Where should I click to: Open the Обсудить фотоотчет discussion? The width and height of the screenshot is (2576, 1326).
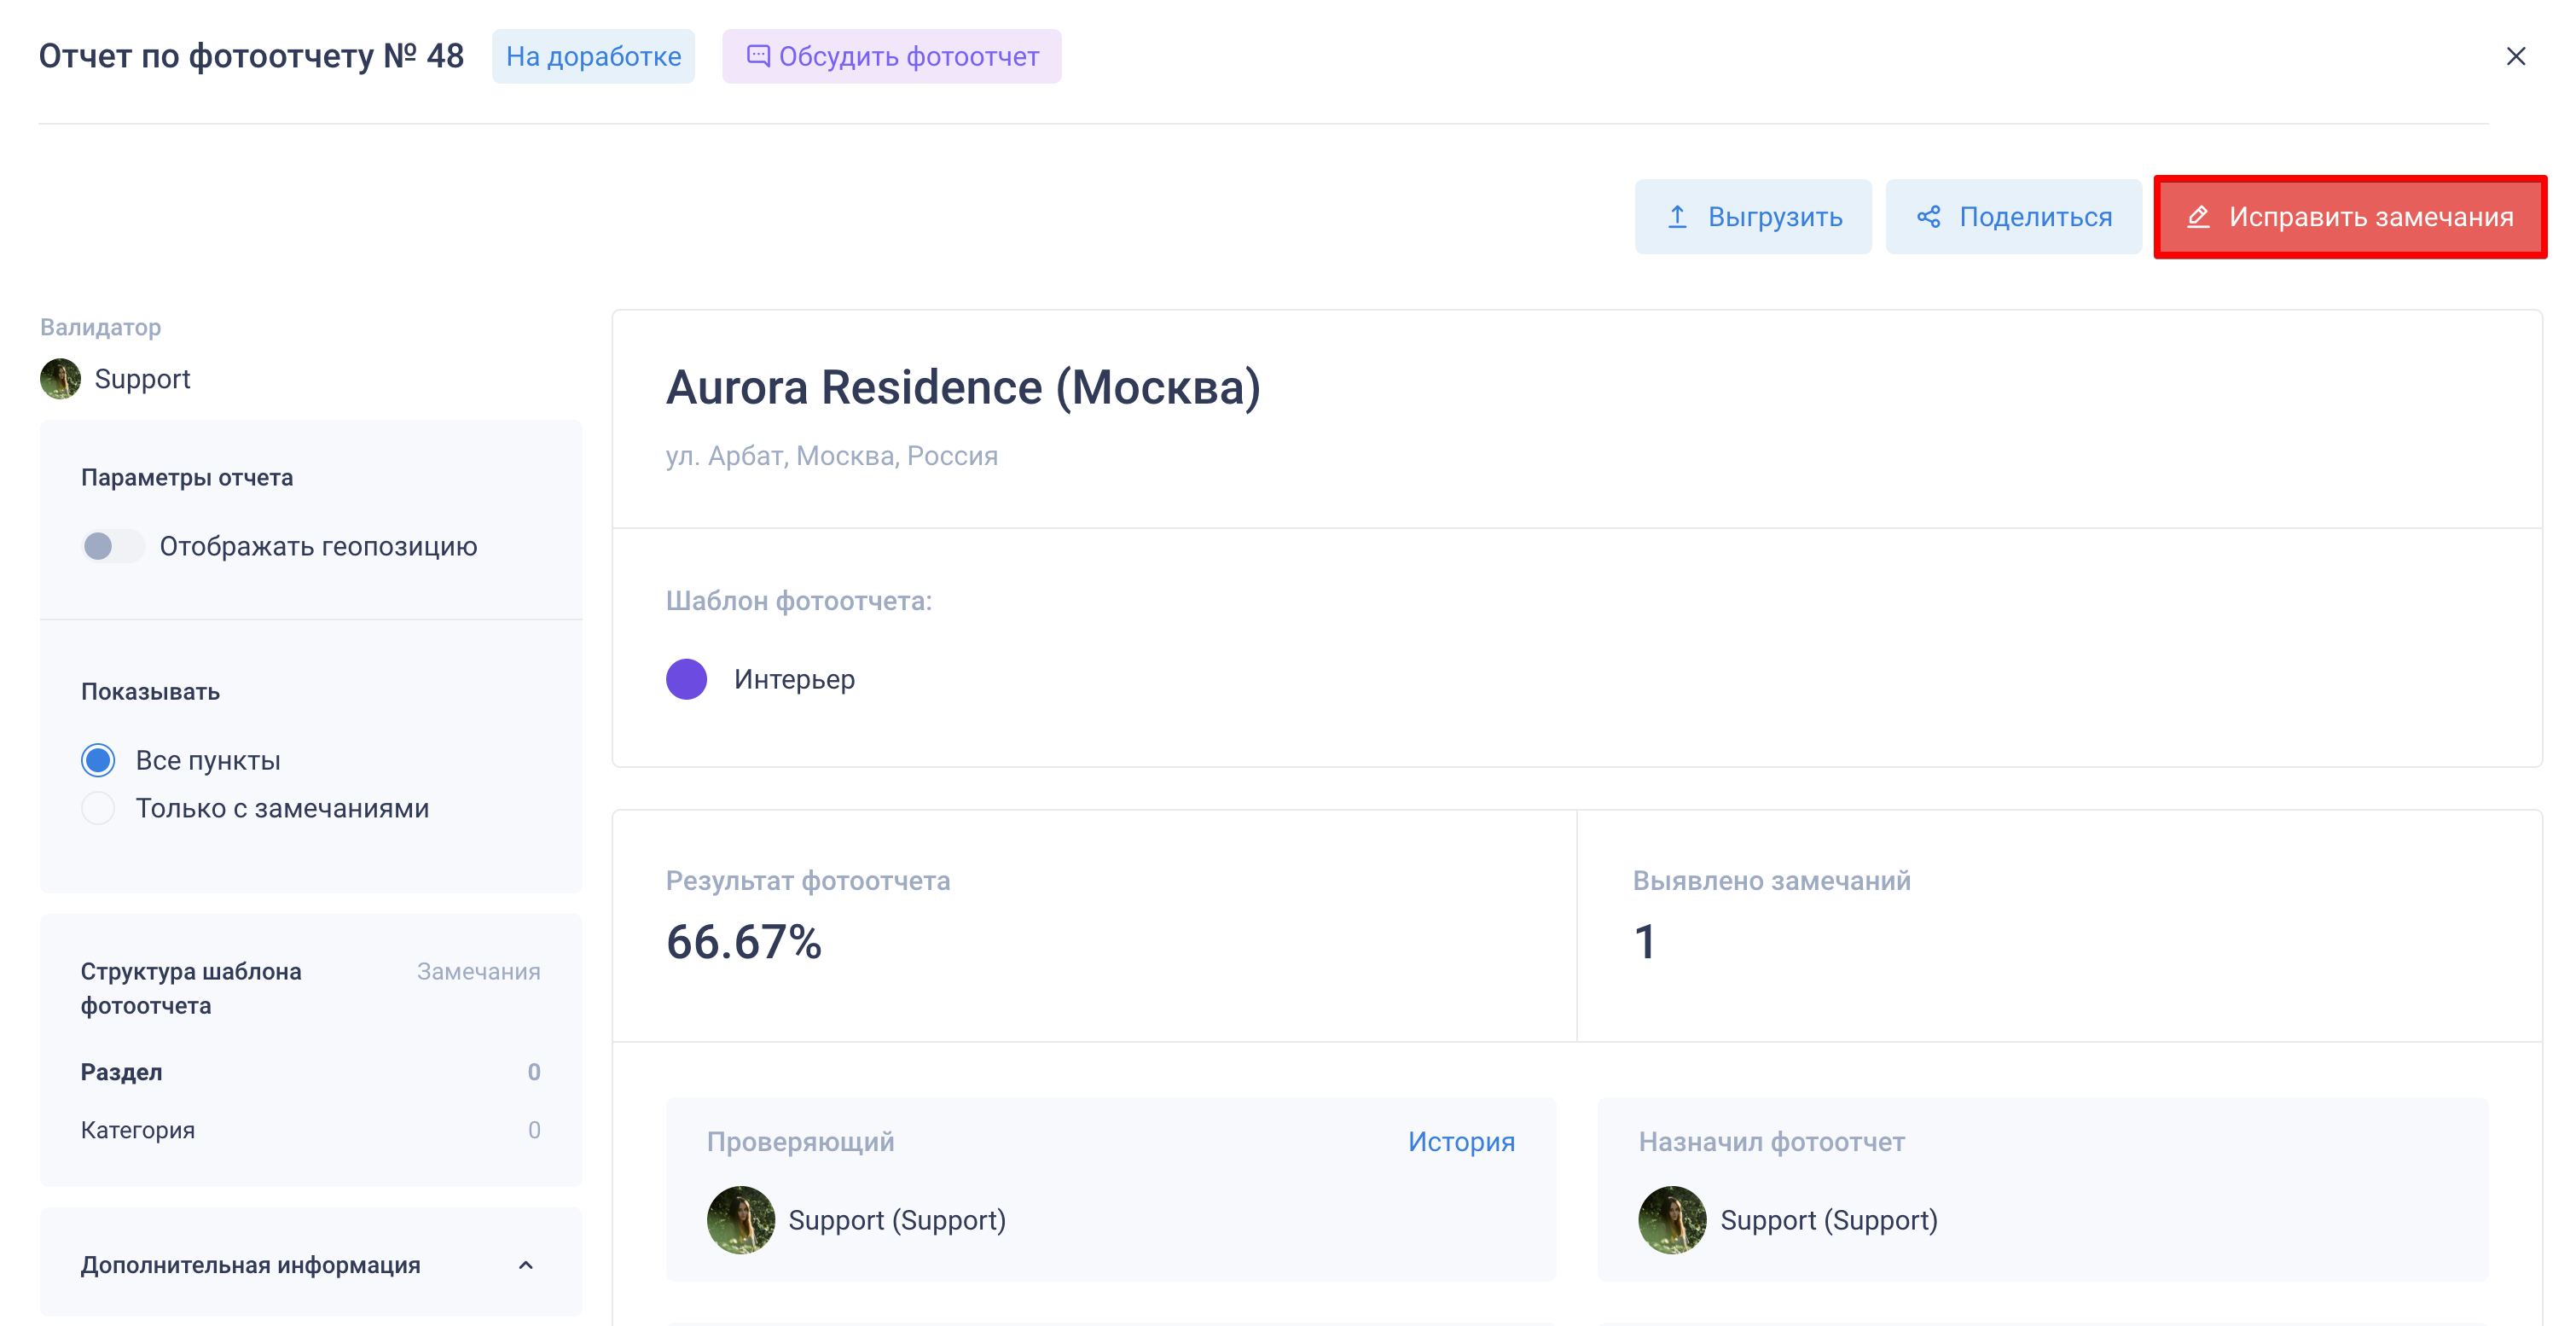click(908, 56)
